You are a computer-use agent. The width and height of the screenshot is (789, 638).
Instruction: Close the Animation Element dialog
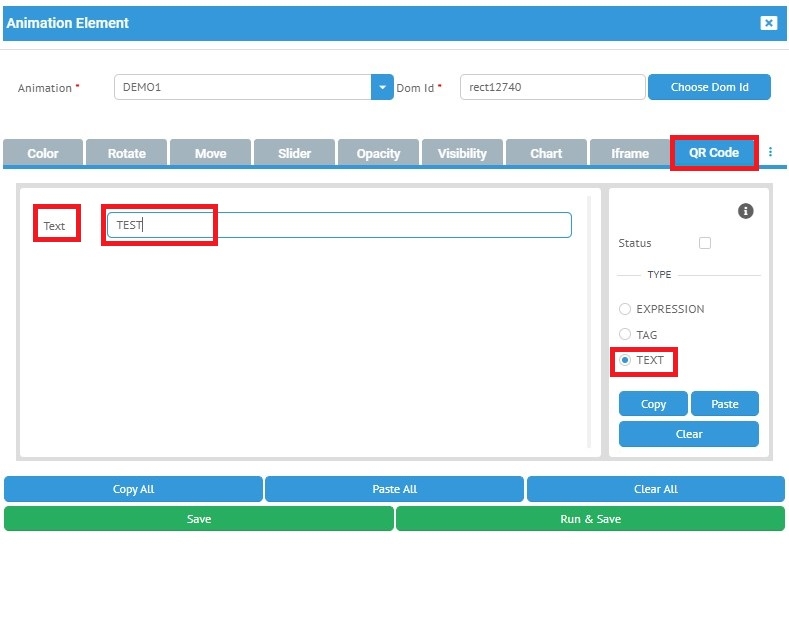coord(768,23)
